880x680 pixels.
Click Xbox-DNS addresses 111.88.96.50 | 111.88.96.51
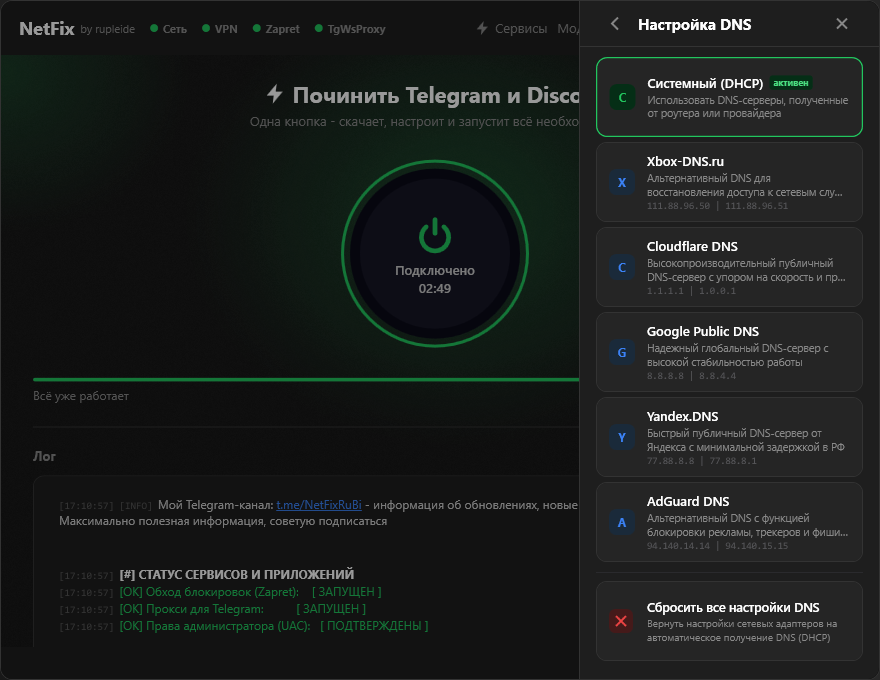717,206
